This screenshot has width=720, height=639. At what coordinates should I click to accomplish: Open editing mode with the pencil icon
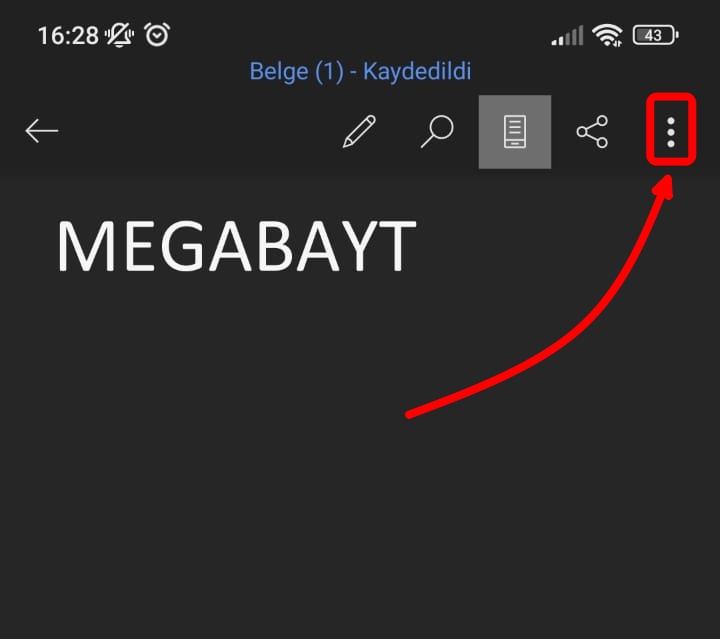pos(359,131)
